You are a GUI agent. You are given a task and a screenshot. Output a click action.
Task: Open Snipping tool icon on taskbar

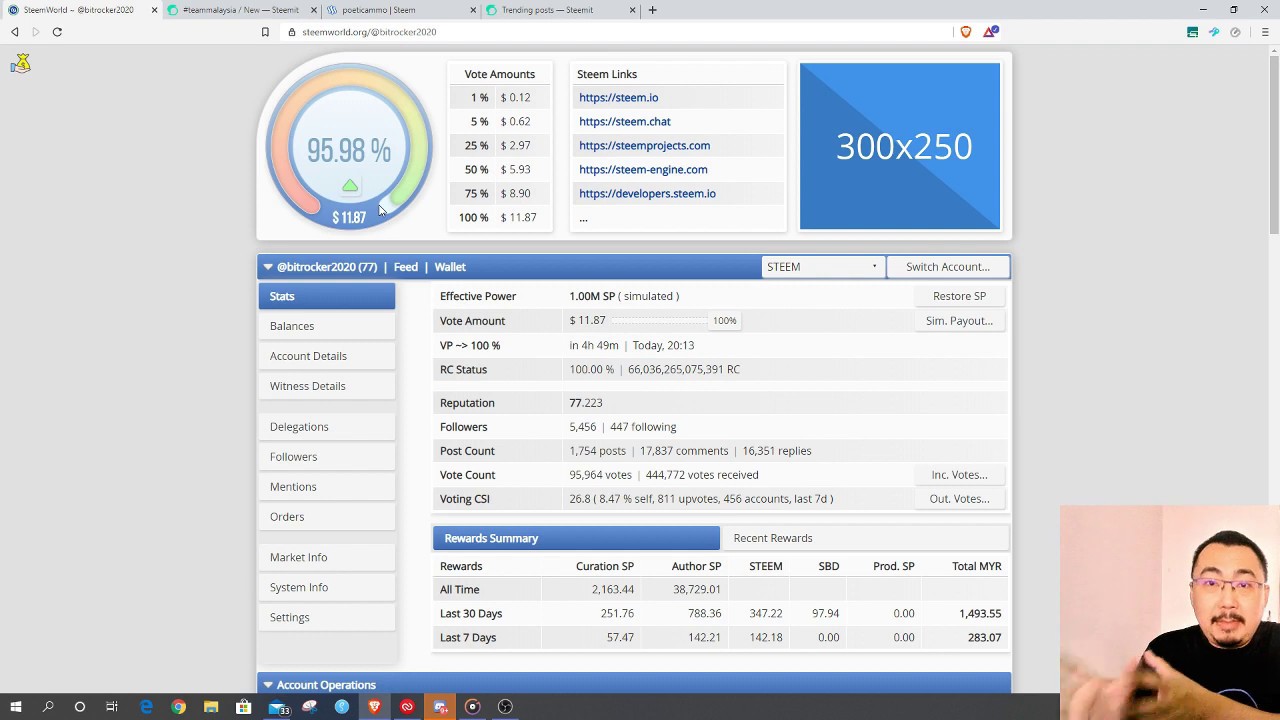pos(309,707)
